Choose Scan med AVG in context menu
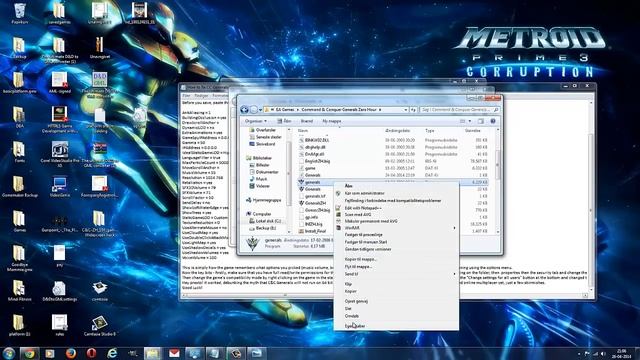The width and height of the screenshot is (640, 360). (396, 214)
